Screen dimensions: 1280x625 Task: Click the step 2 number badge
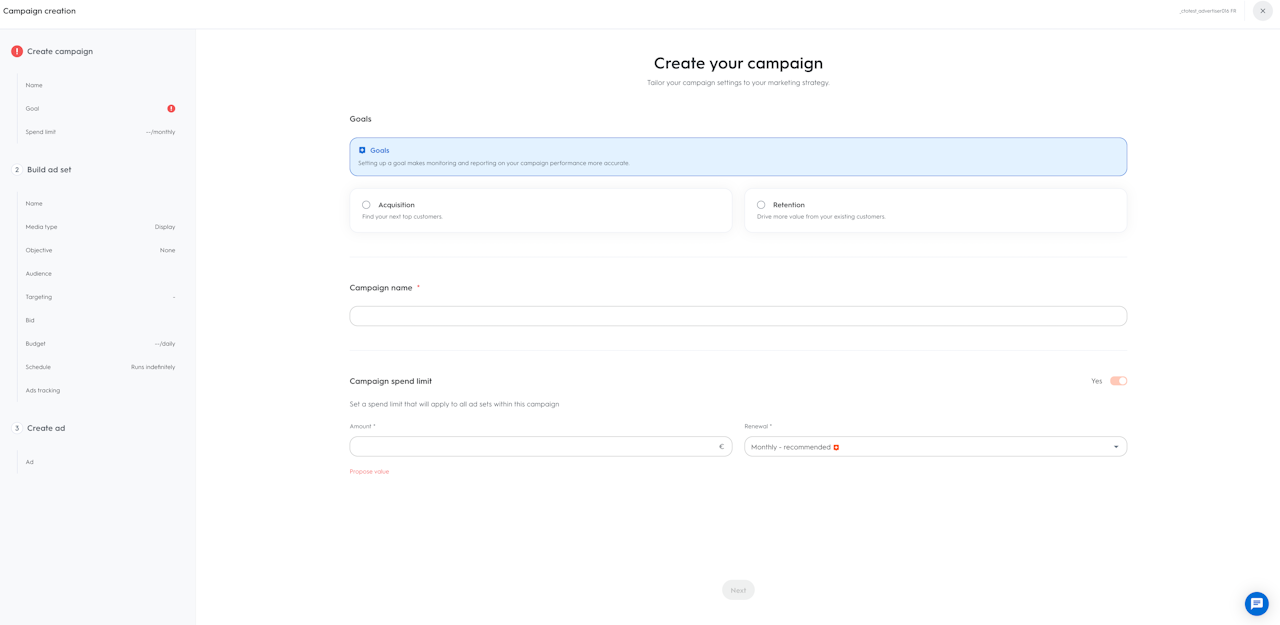[17, 170]
